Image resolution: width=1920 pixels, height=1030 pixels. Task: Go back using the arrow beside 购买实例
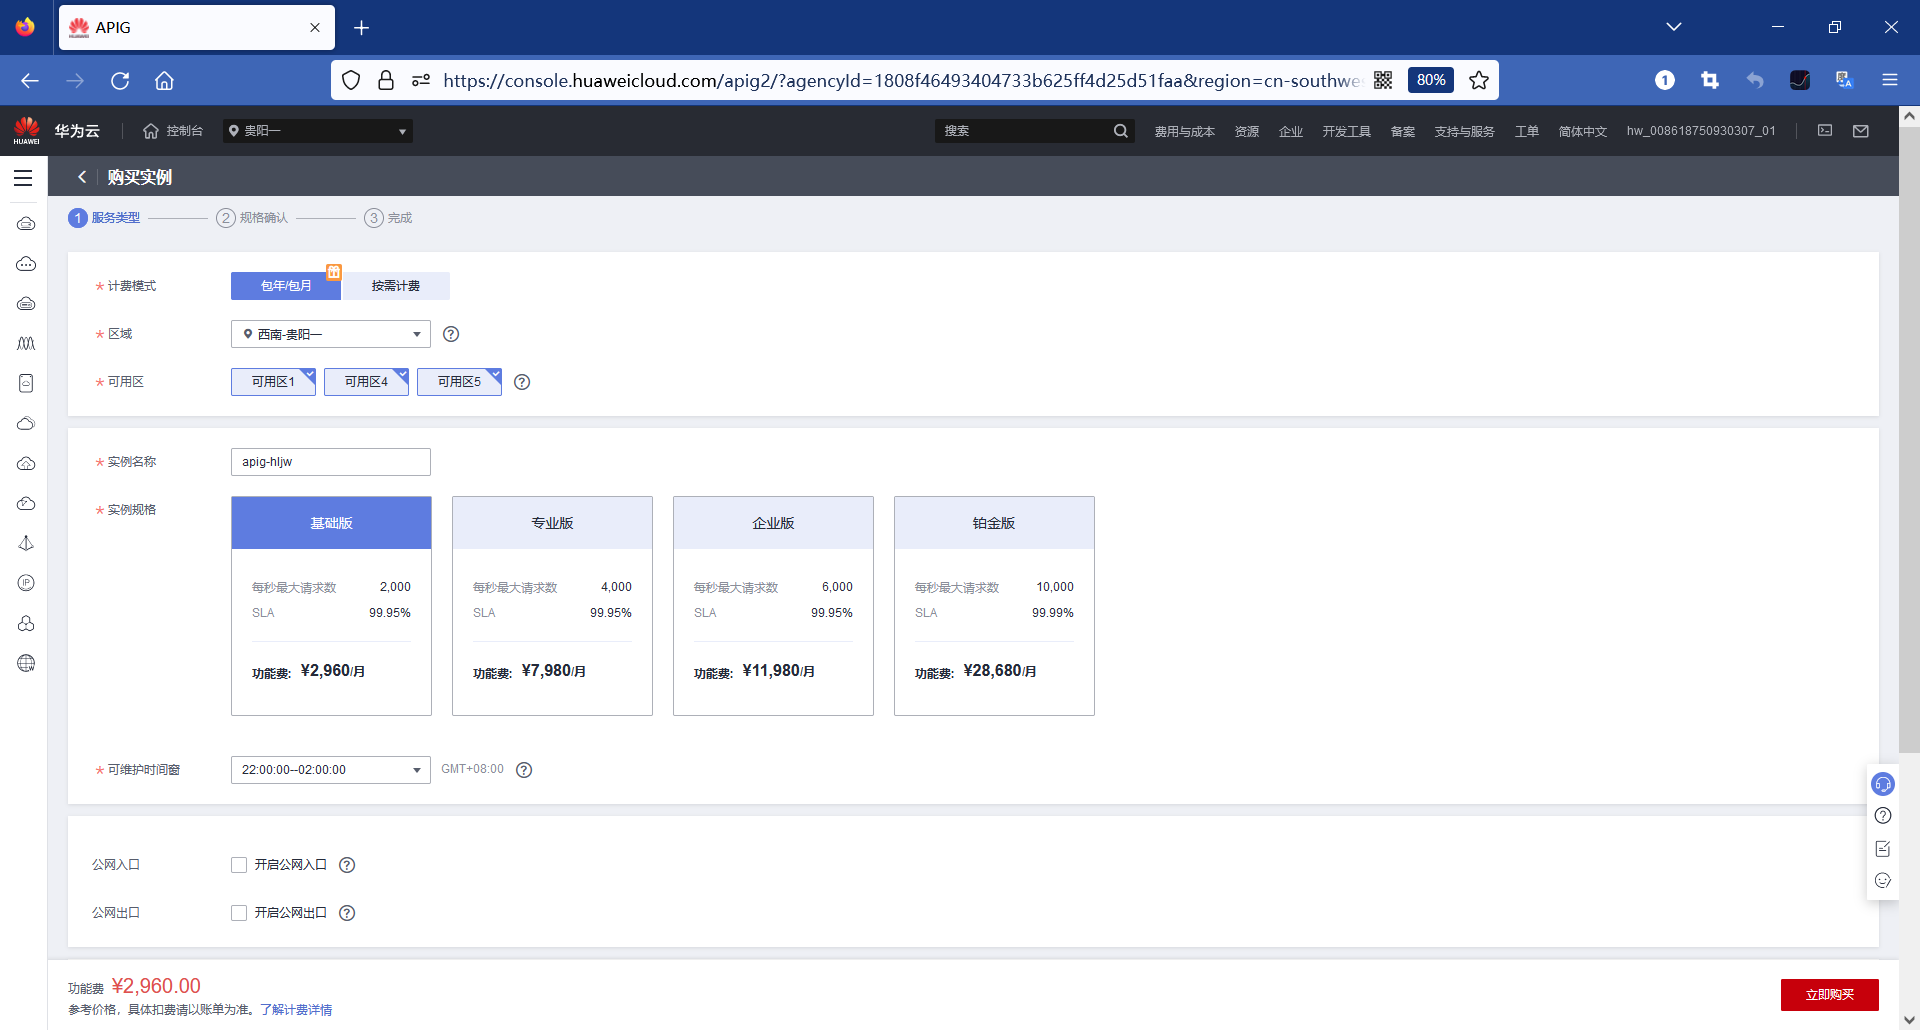(x=82, y=177)
